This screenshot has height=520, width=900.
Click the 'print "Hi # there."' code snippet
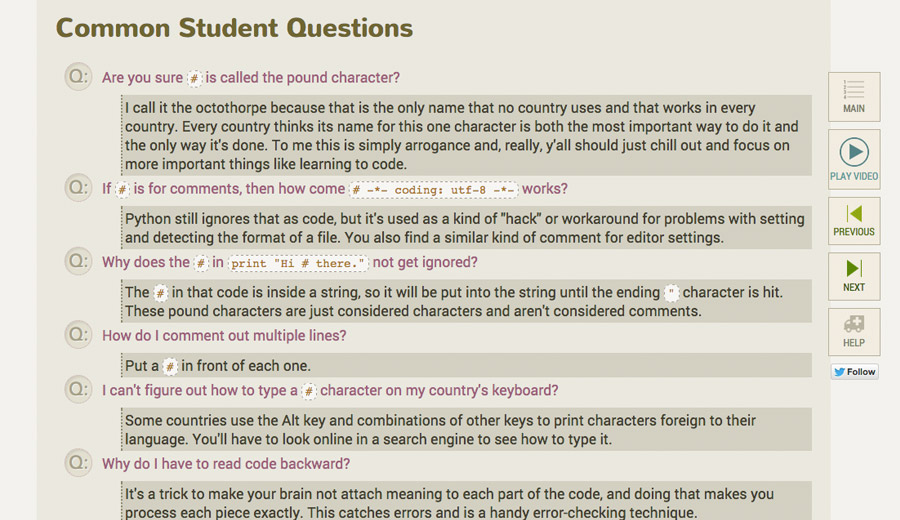[x=298, y=263]
